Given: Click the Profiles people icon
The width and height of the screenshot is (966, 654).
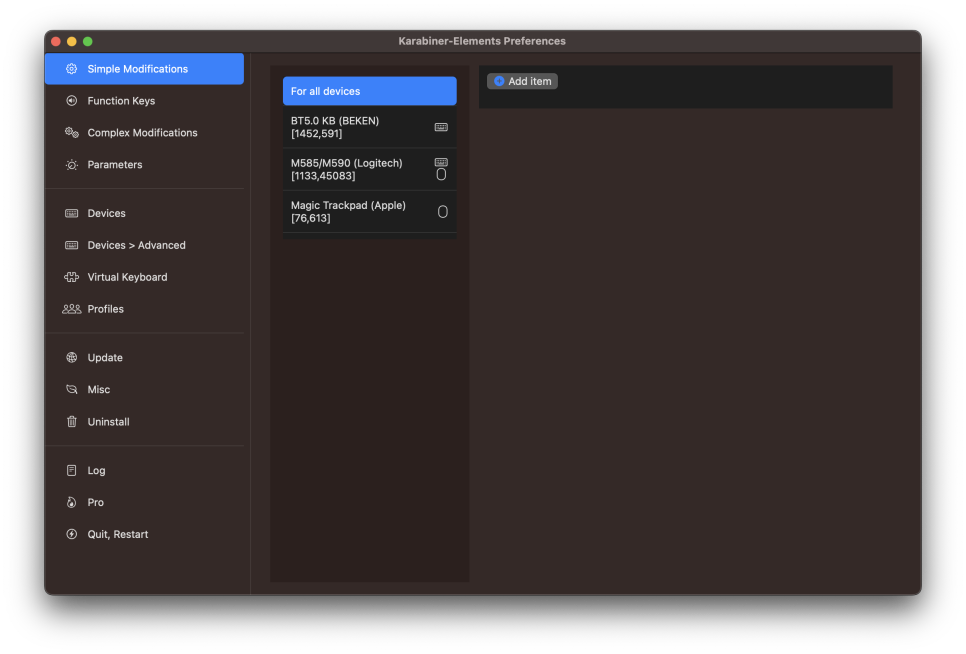Looking at the screenshot, I should pos(71,309).
